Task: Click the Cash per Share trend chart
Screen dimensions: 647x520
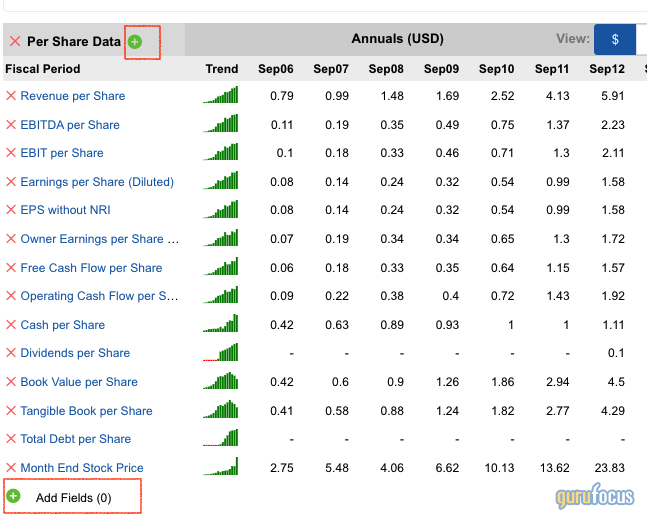Action: click(220, 323)
